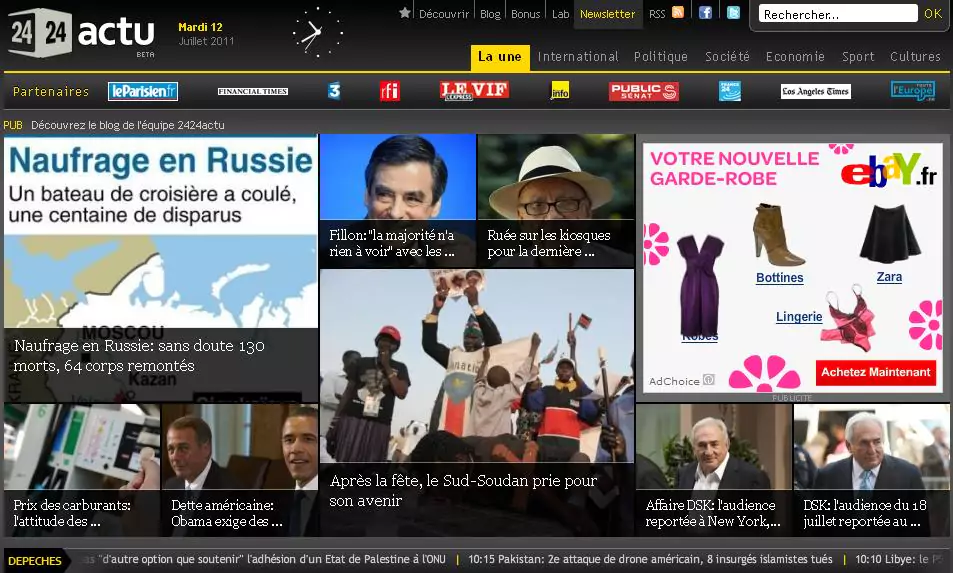Open the Sport section tab
Screen dimensions: 953x573
857,57
